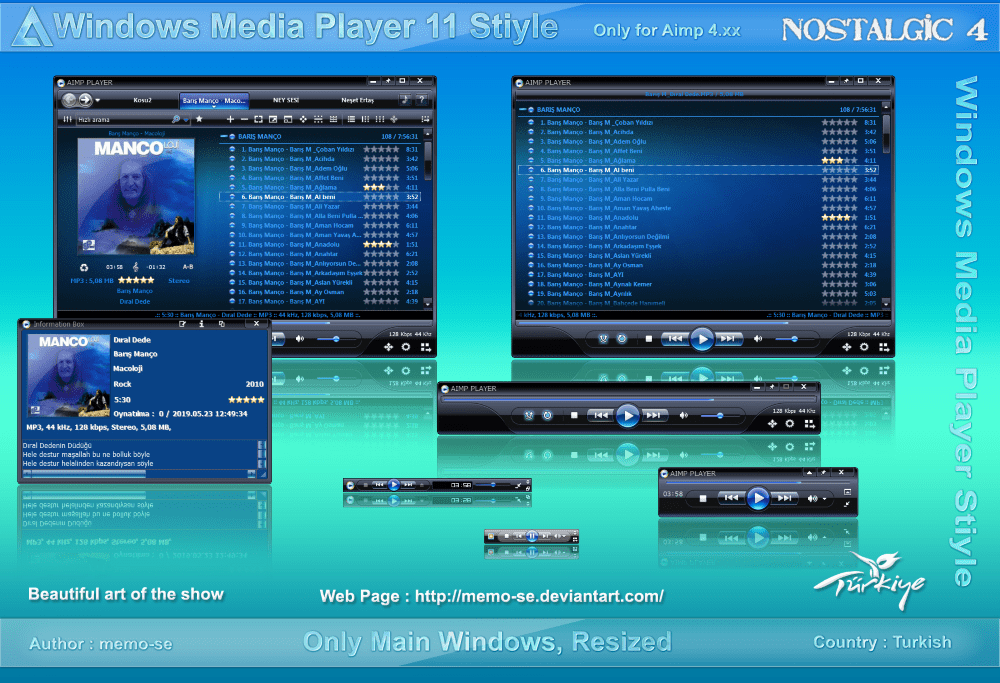Viewport: 1000px width, 683px height.
Task: Go back with the left arrow navigation icon
Action: (69, 99)
